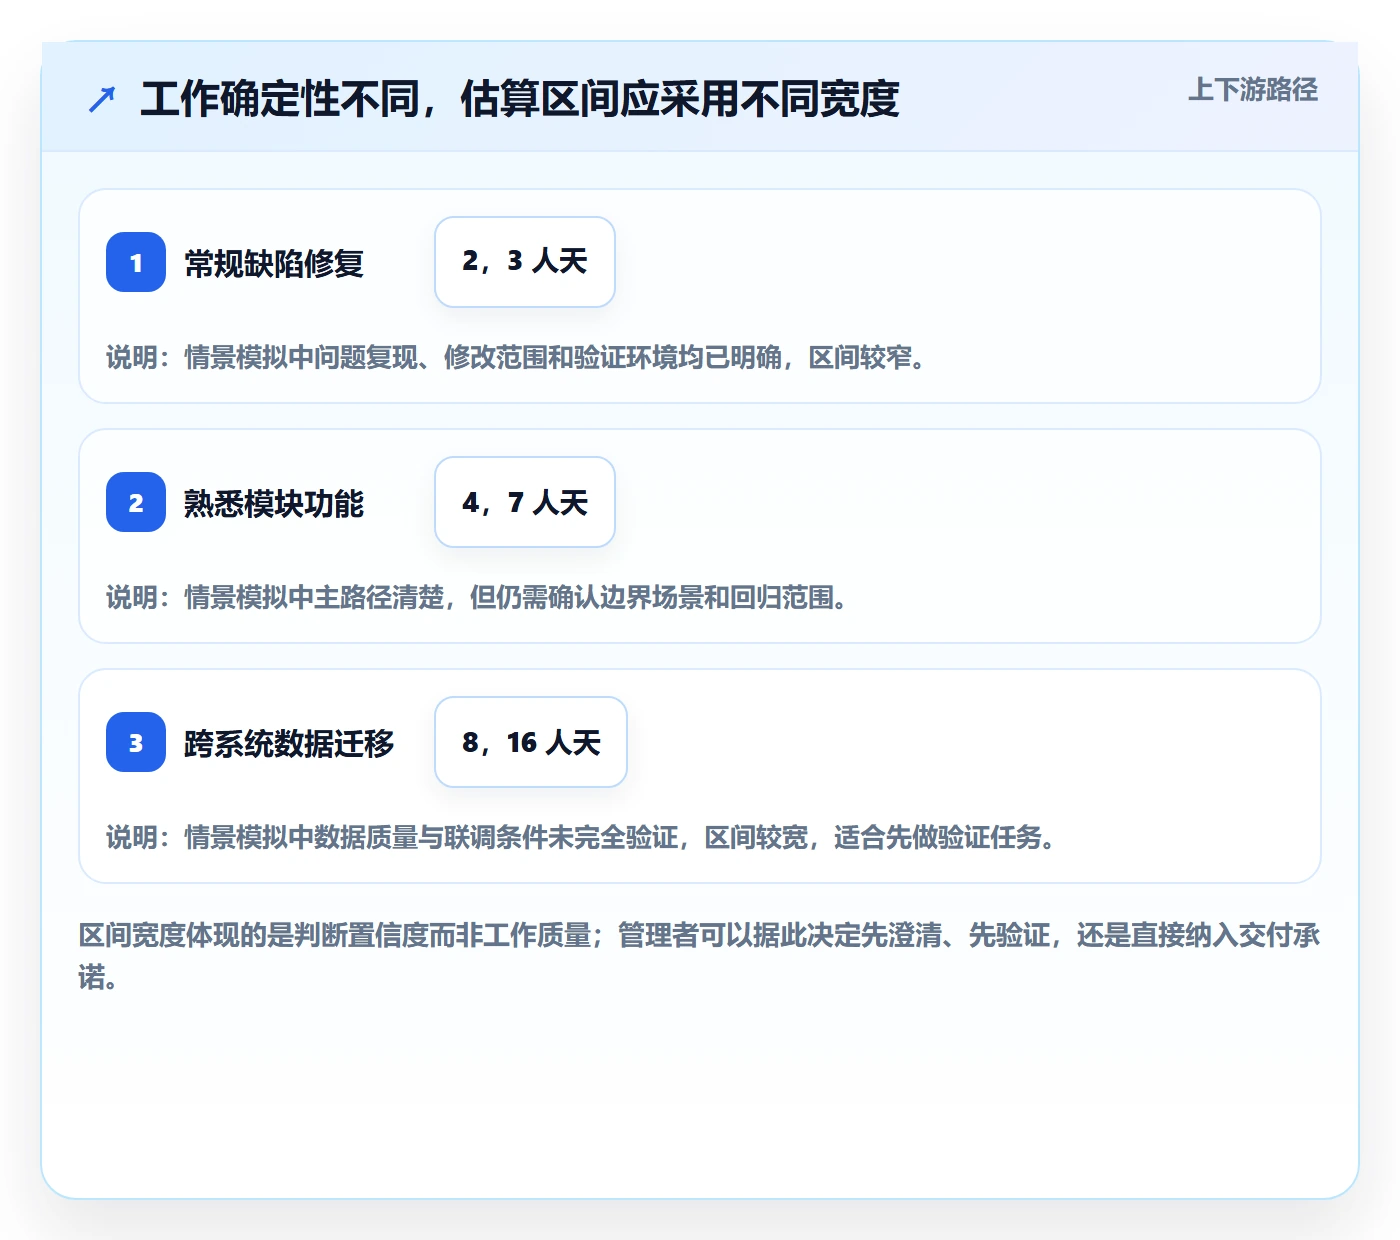
Task: Click the number 3 badge
Action: tap(136, 742)
